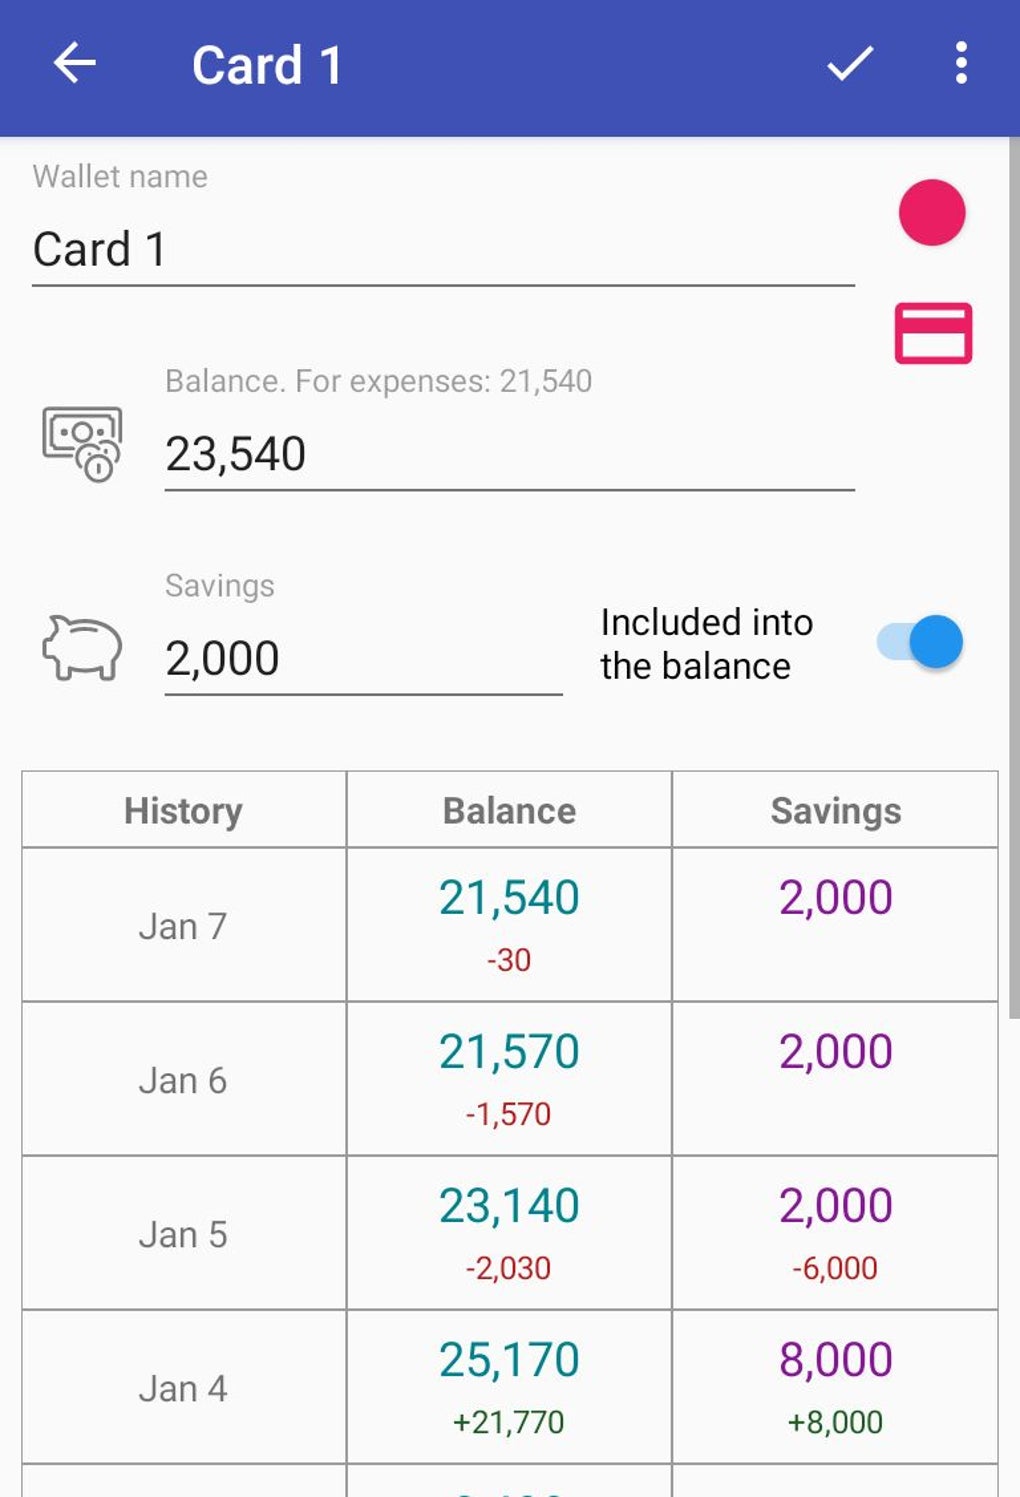Open the Jan 7 history row
The image size is (1020, 1497).
coord(184,926)
